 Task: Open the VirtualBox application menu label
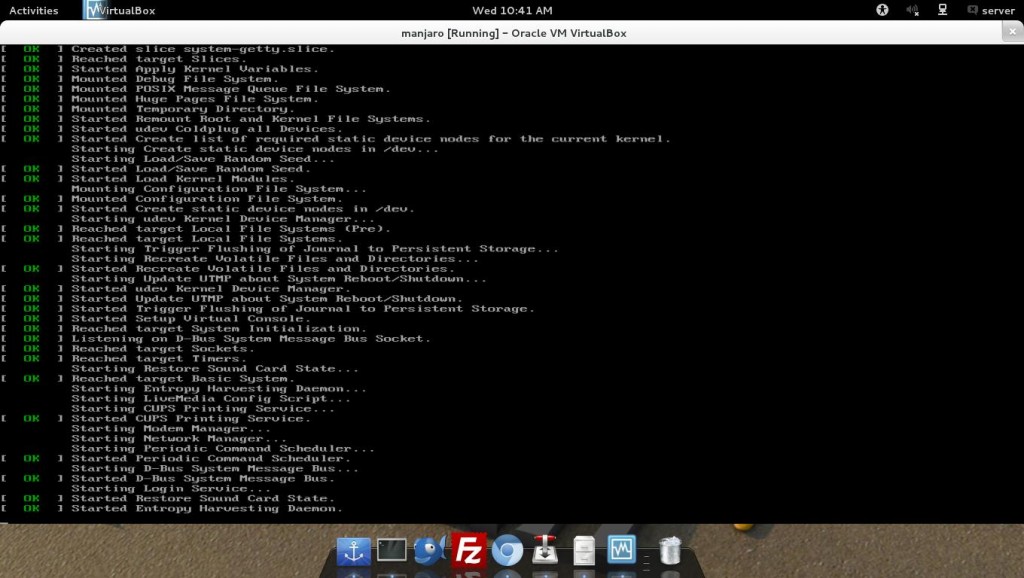(x=128, y=10)
